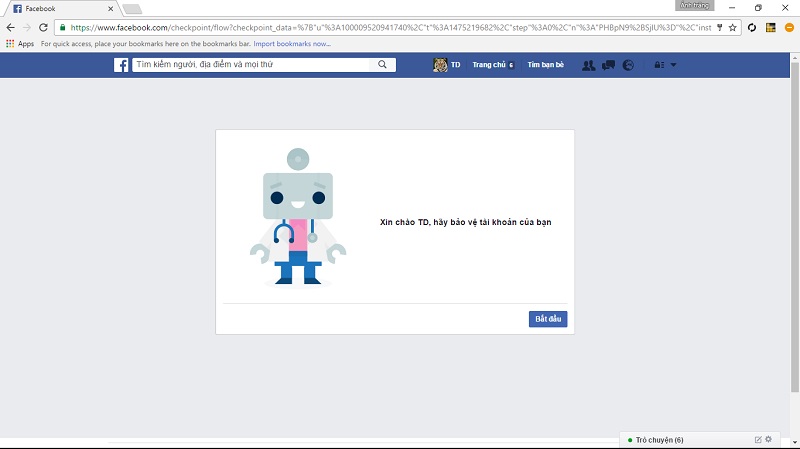This screenshot has width=800, height=449.
Task: Focus the Facebook search field
Action: pos(251,65)
